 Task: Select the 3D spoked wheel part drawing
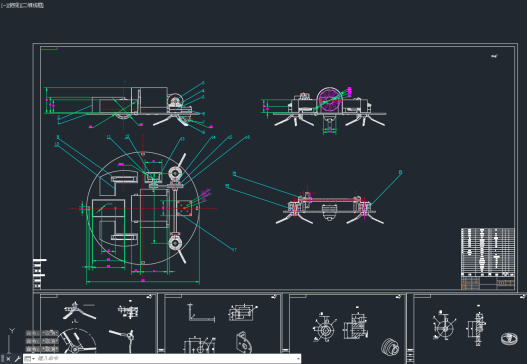click(509, 338)
